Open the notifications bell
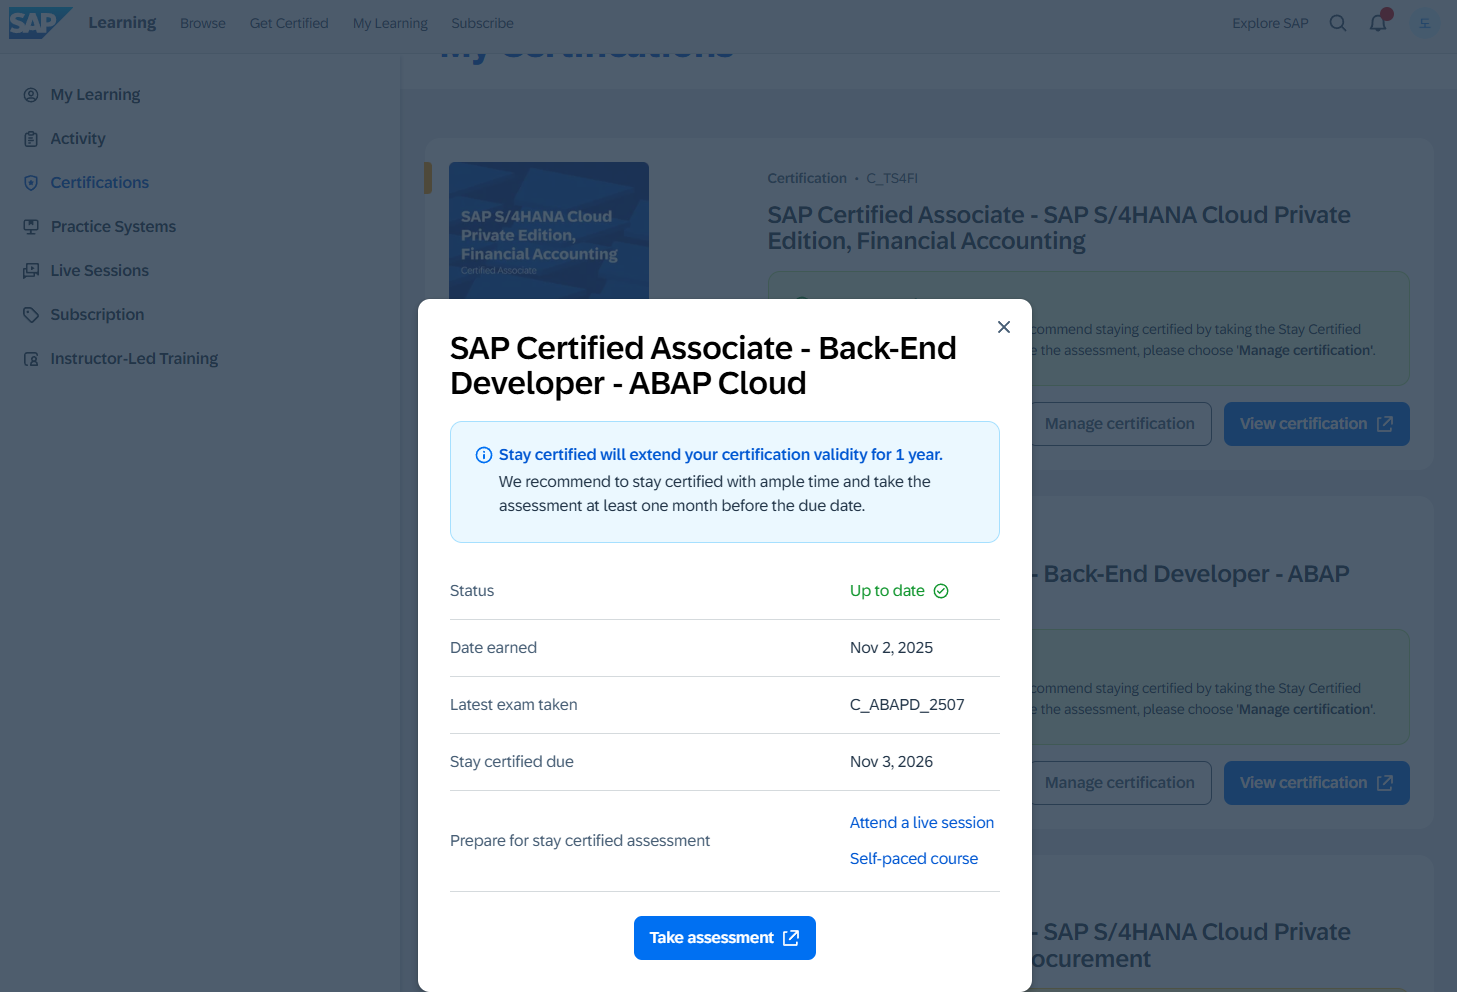 tap(1378, 23)
